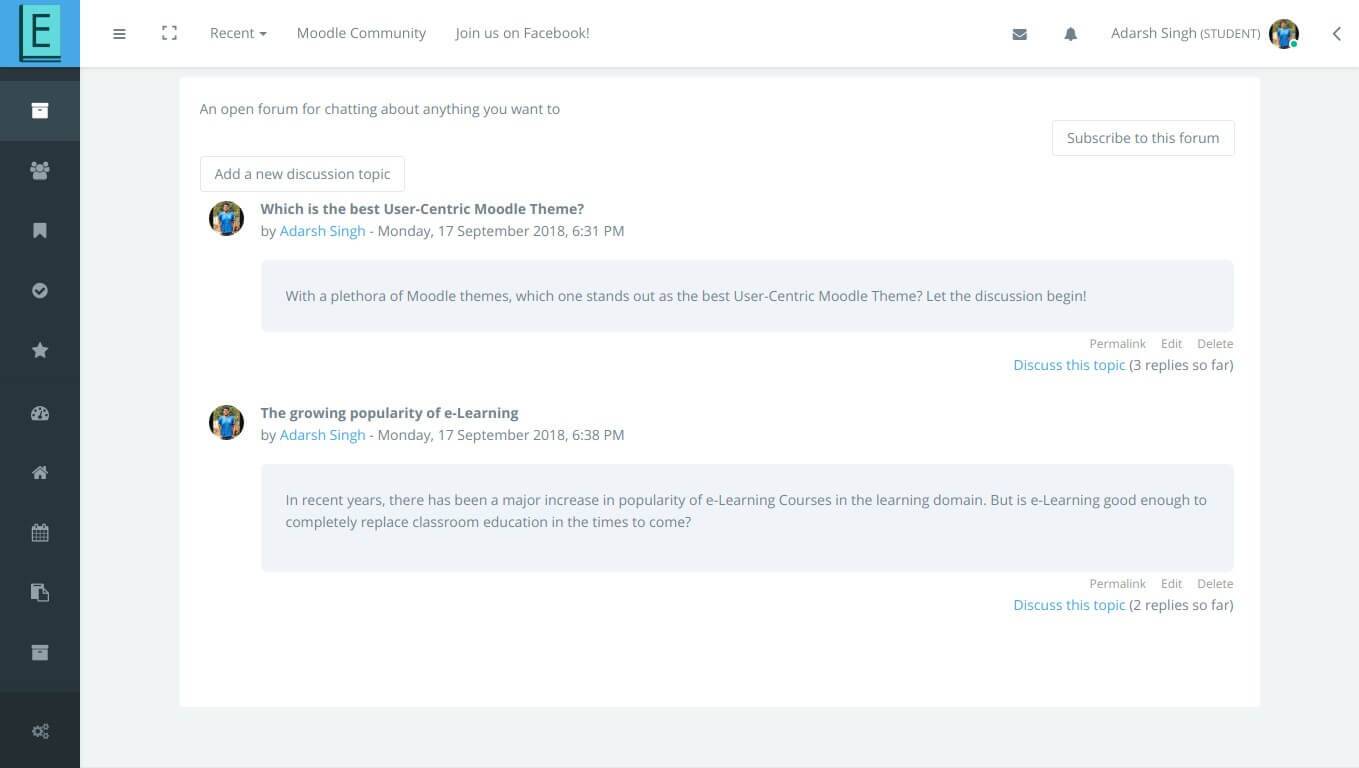Click the '(3 replies so far)' text
1359x768 pixels.
[x=1181, y=365]
